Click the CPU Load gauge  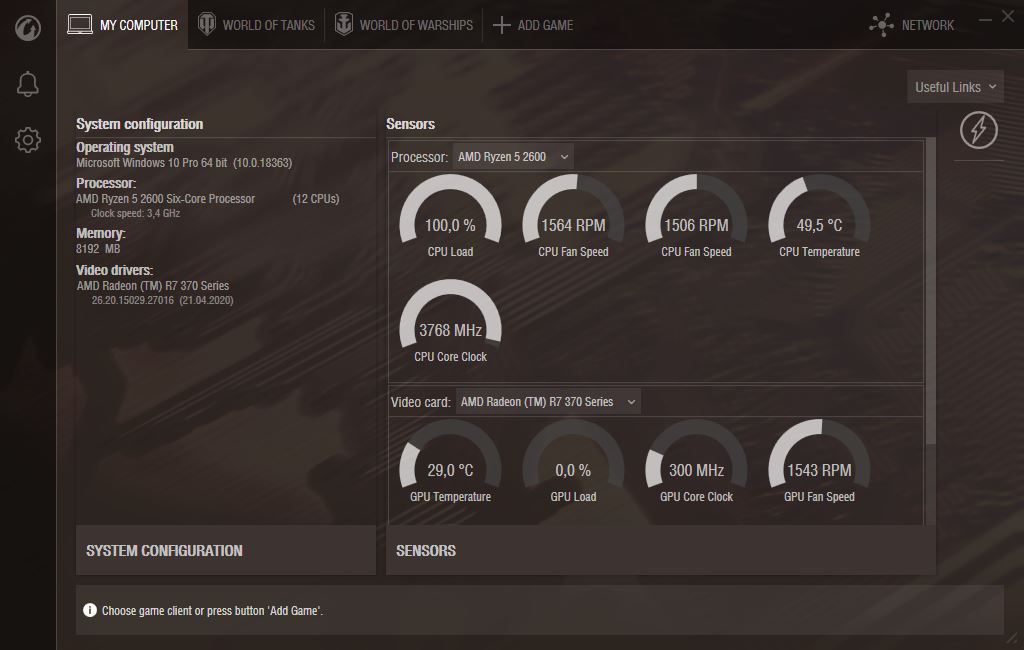[x=450, y=216]
